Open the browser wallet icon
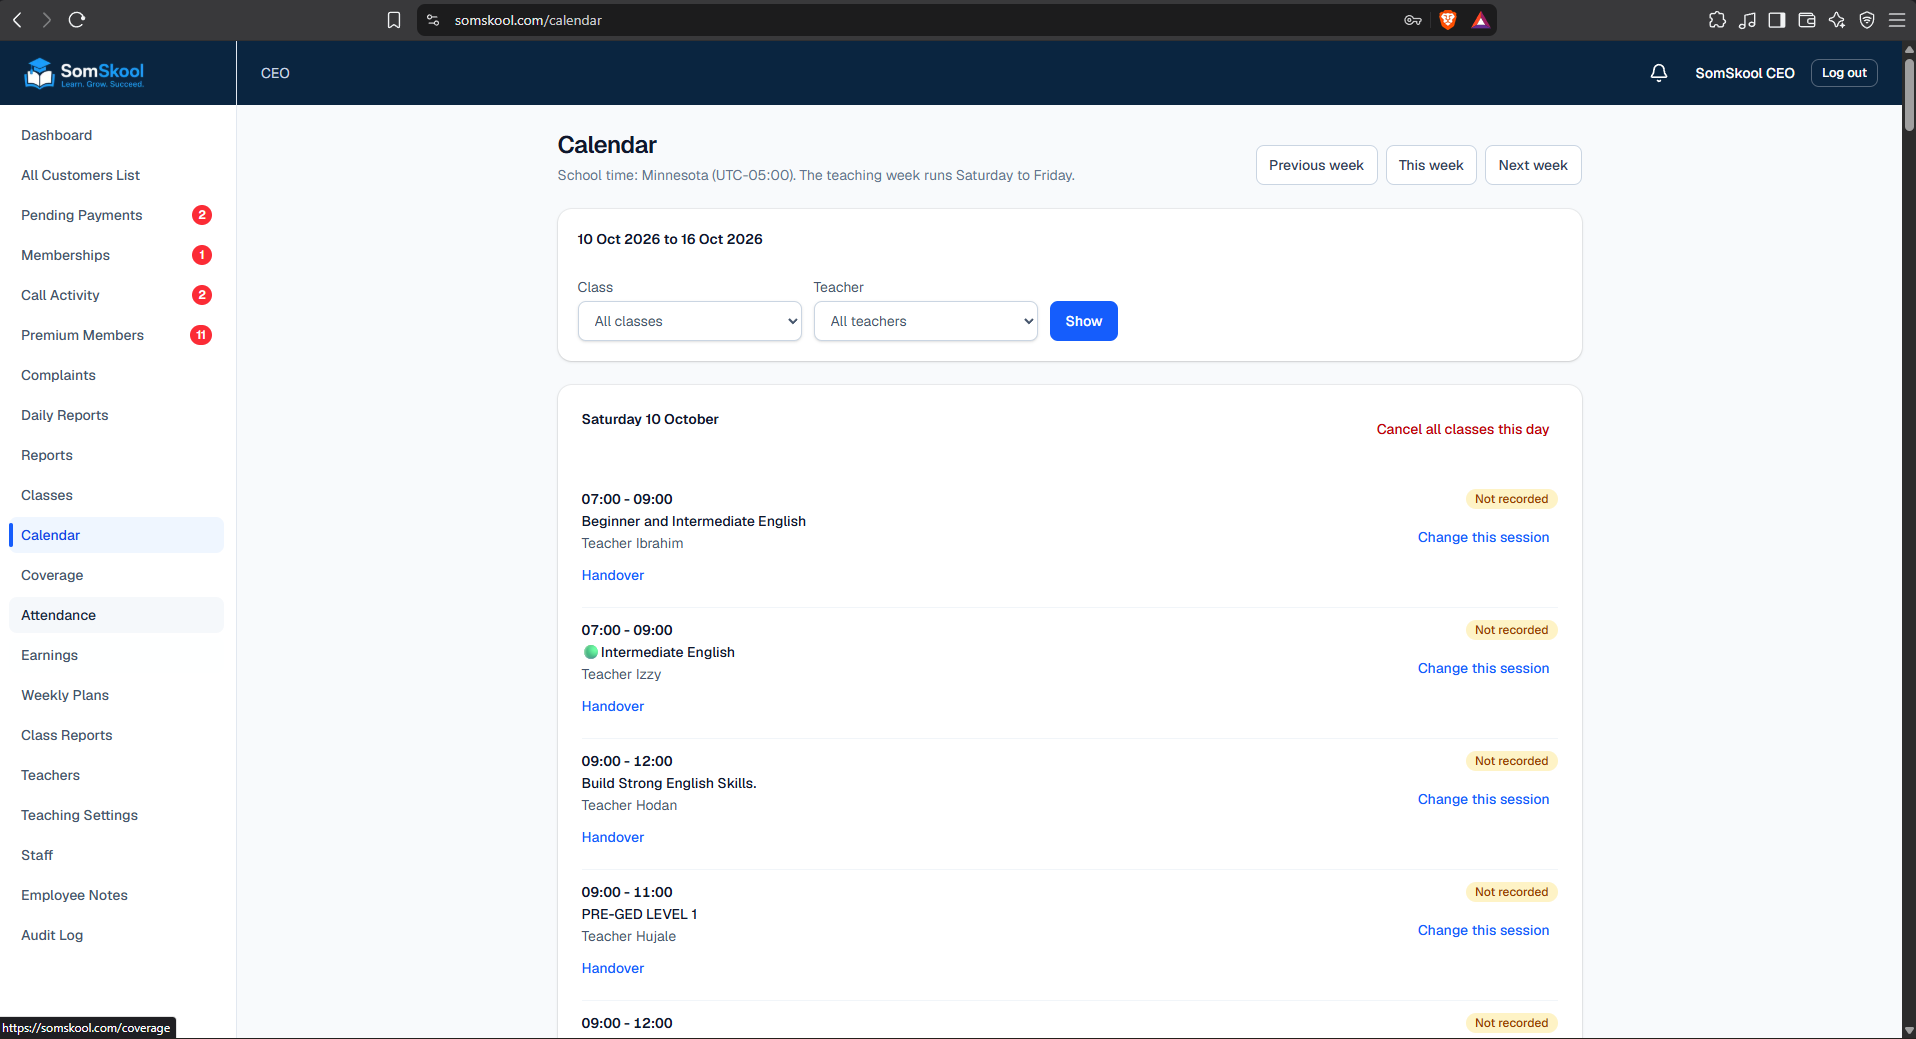The width and height of the screenshot is (1916, 1039). 1807,20
